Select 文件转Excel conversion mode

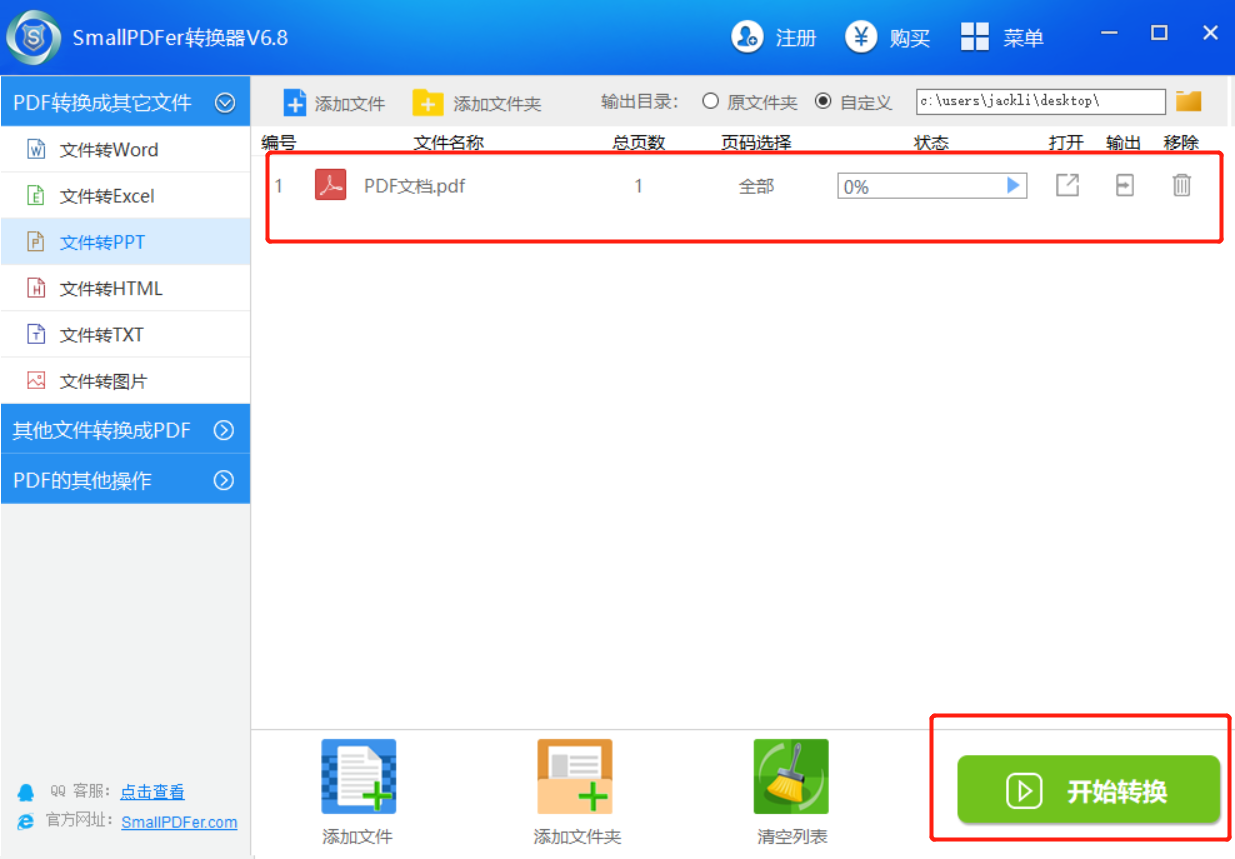[125, 196]
